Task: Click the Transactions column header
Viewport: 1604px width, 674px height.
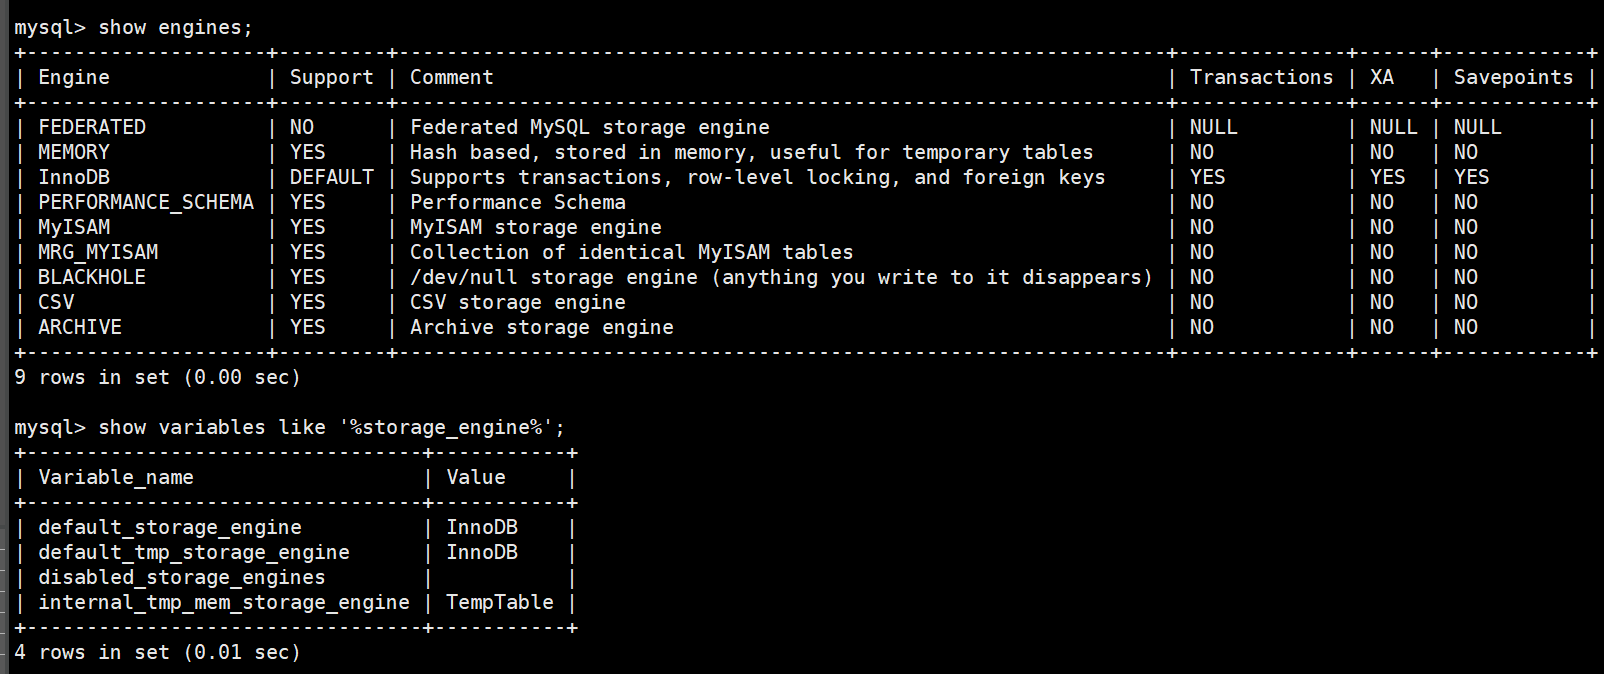Action: point(1261,78)
